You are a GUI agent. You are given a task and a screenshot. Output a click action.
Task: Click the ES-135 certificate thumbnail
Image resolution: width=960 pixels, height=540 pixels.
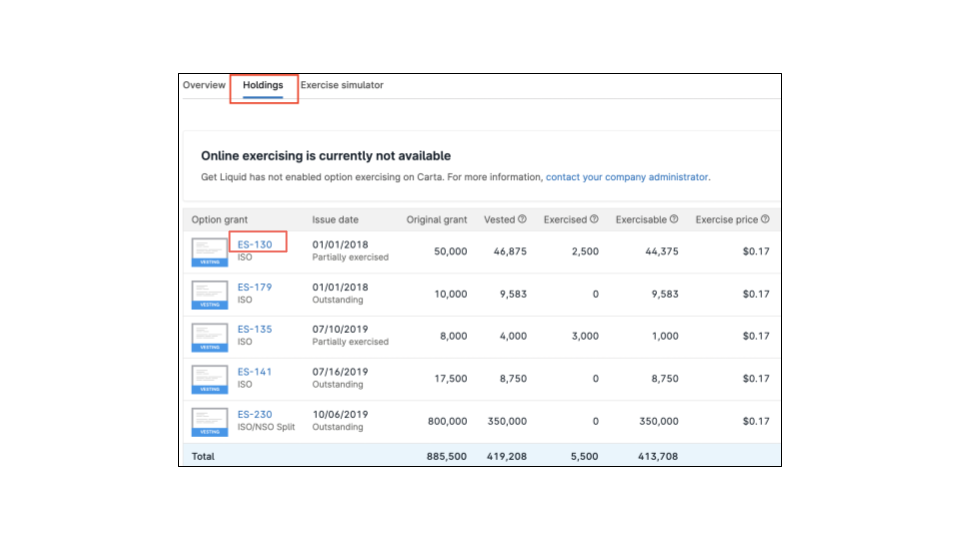point(209,337)
